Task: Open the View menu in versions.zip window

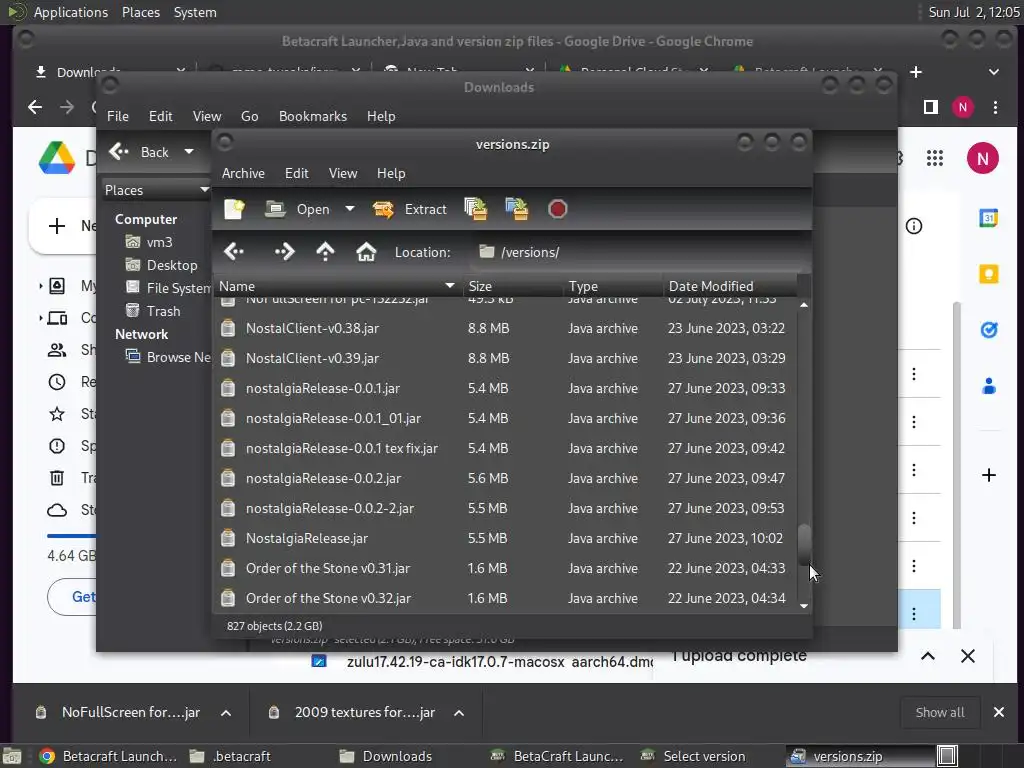Action: click(343, 173)
